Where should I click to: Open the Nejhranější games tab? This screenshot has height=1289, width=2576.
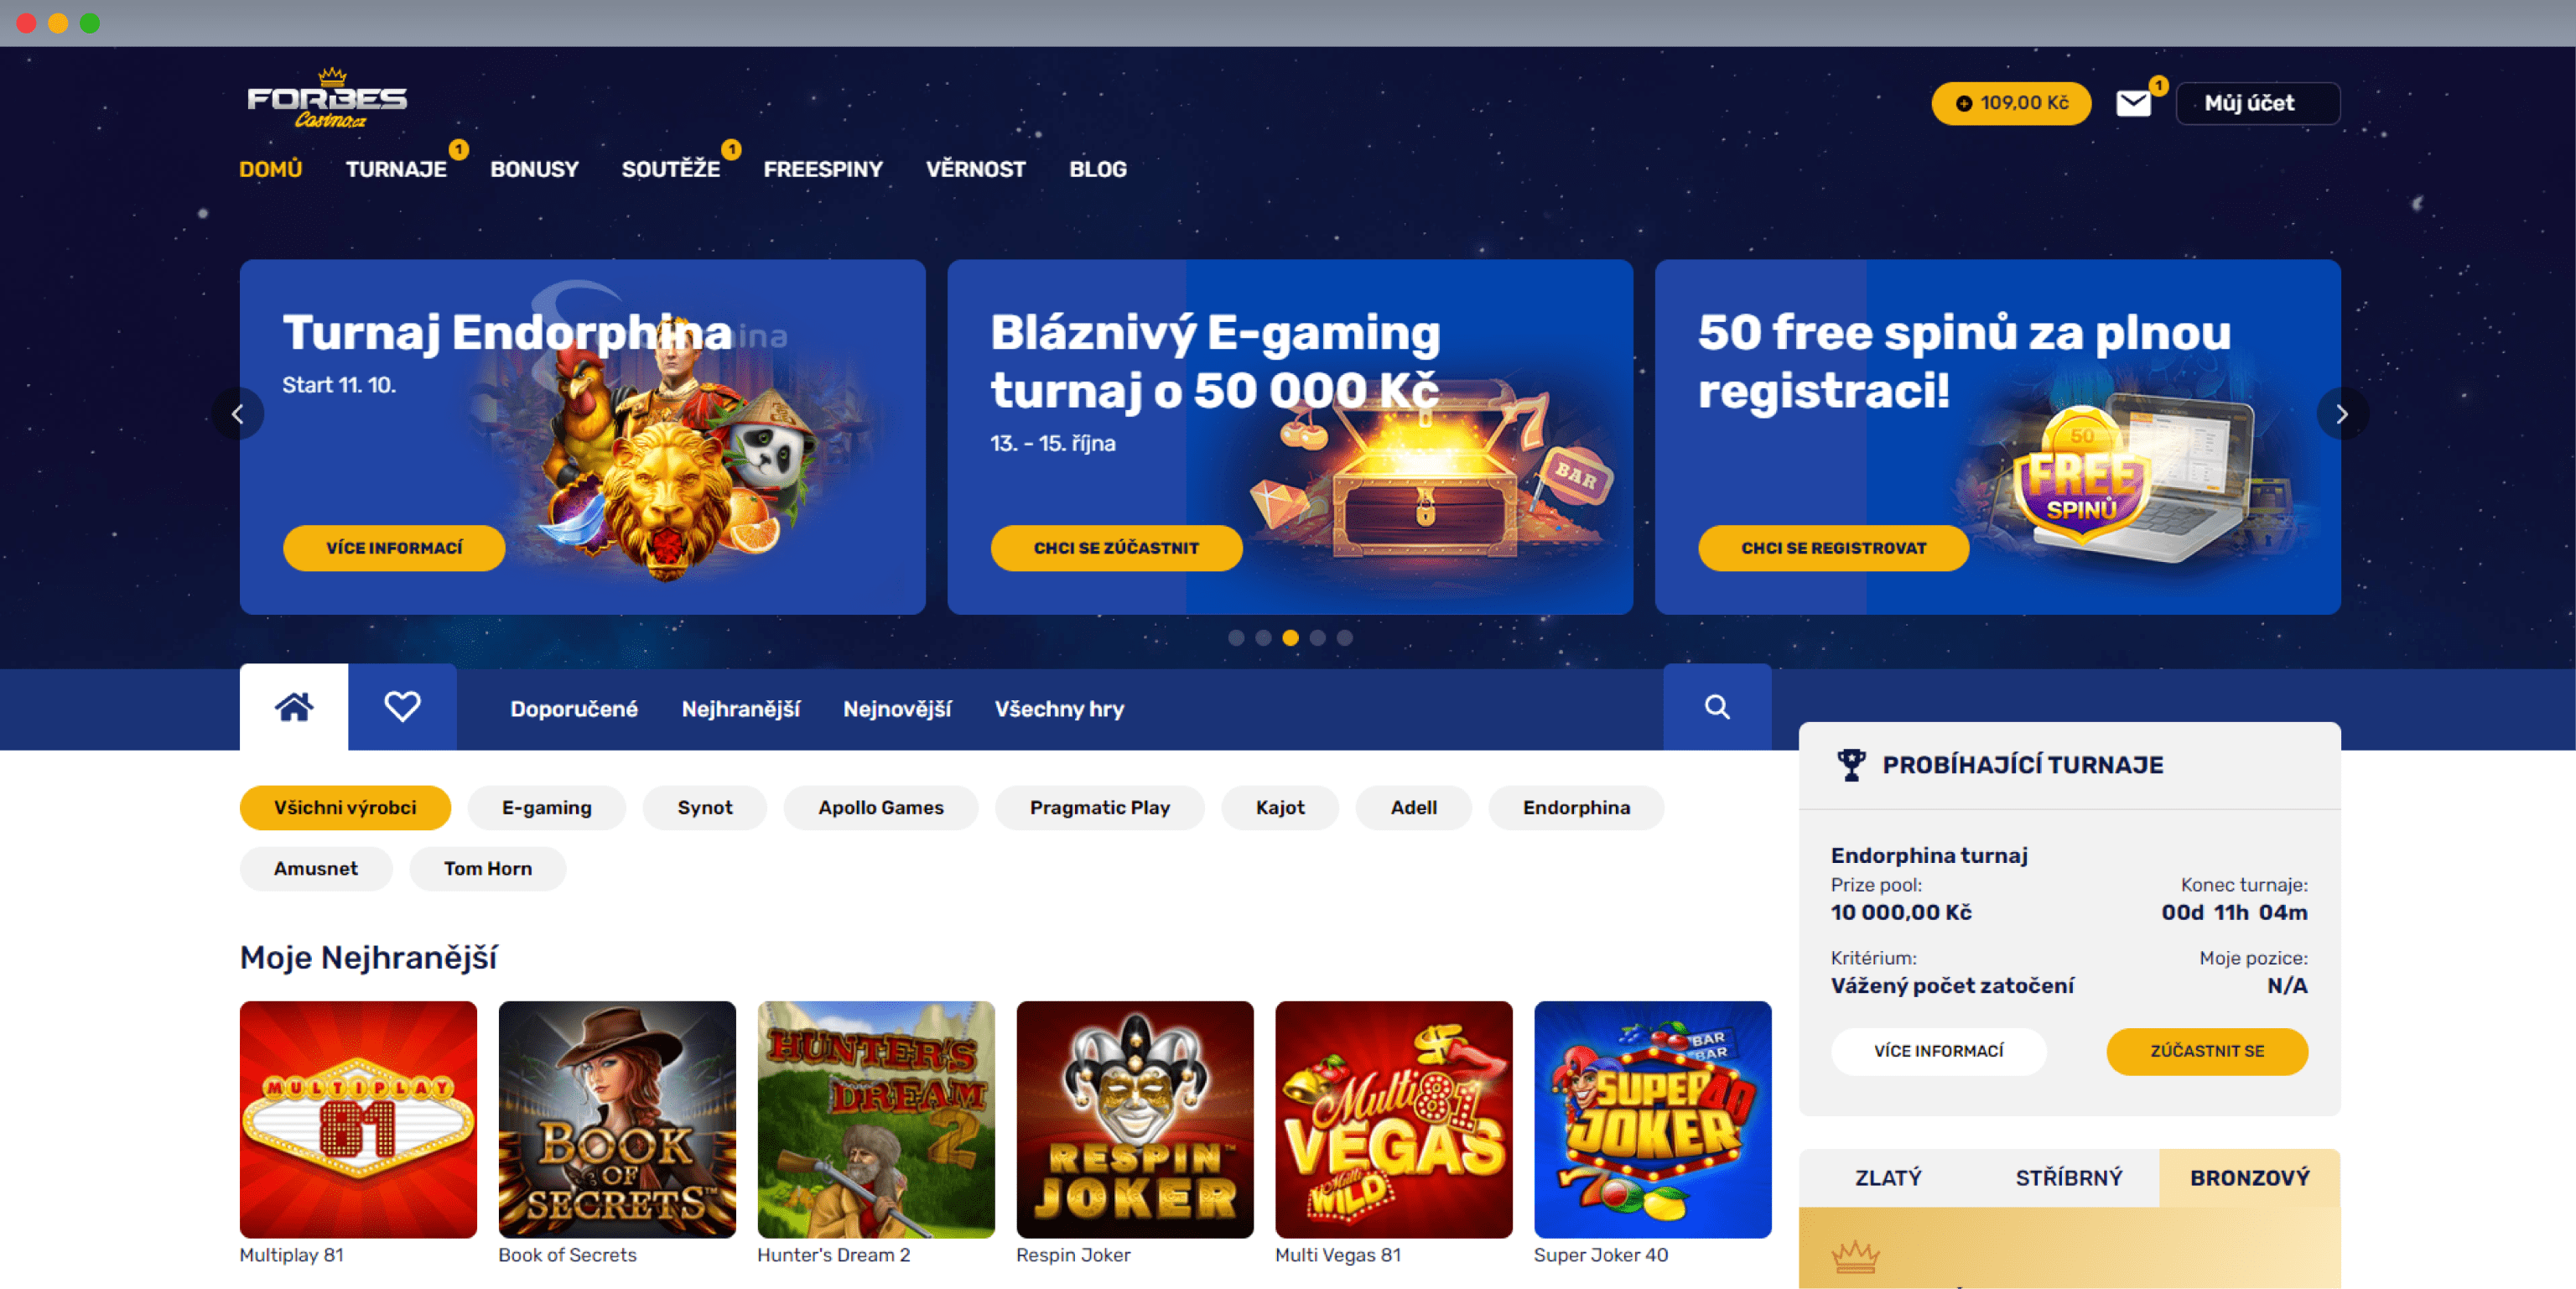click(x=740, y=708)
